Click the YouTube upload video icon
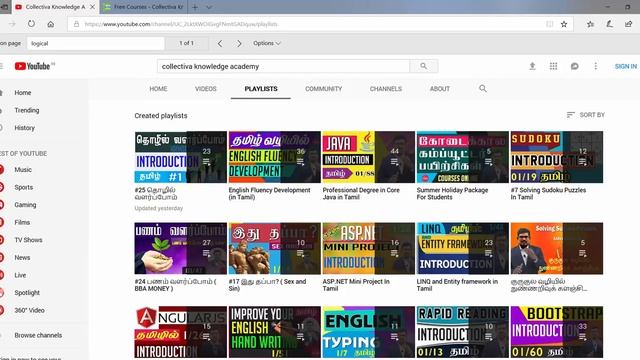640x360 pixels. [532, 66]
